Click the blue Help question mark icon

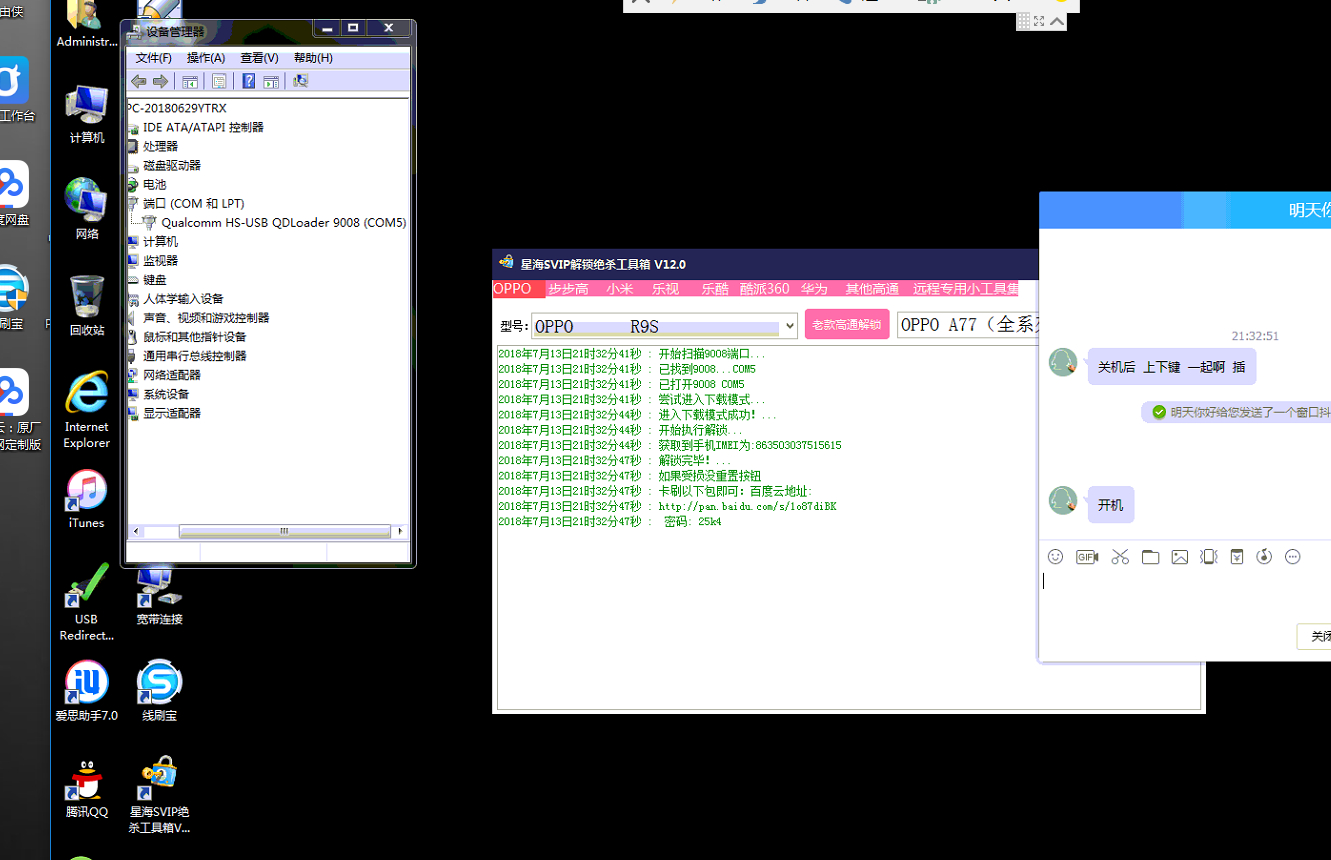click(249, 81)
